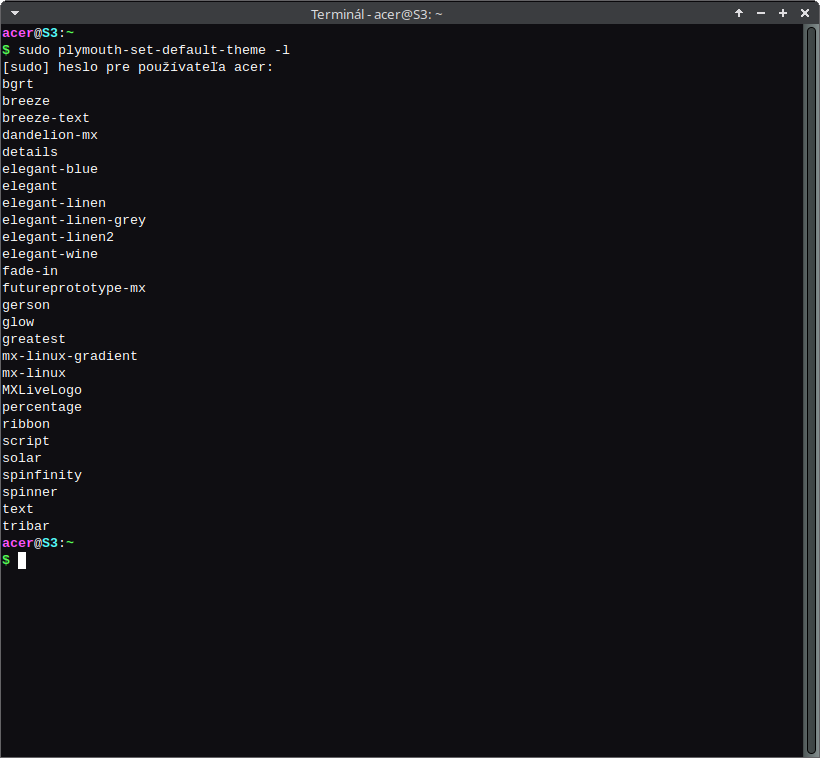Click the 'elegant-linen' theme line

pyautogui.click(x=54, y=203)
